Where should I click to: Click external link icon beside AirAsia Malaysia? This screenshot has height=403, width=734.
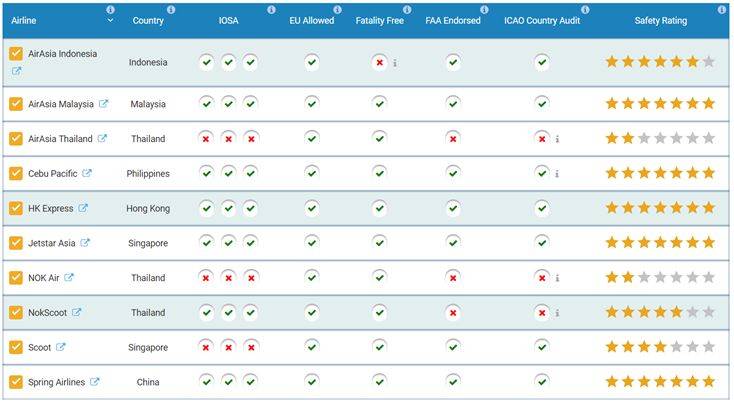point(103,103)
